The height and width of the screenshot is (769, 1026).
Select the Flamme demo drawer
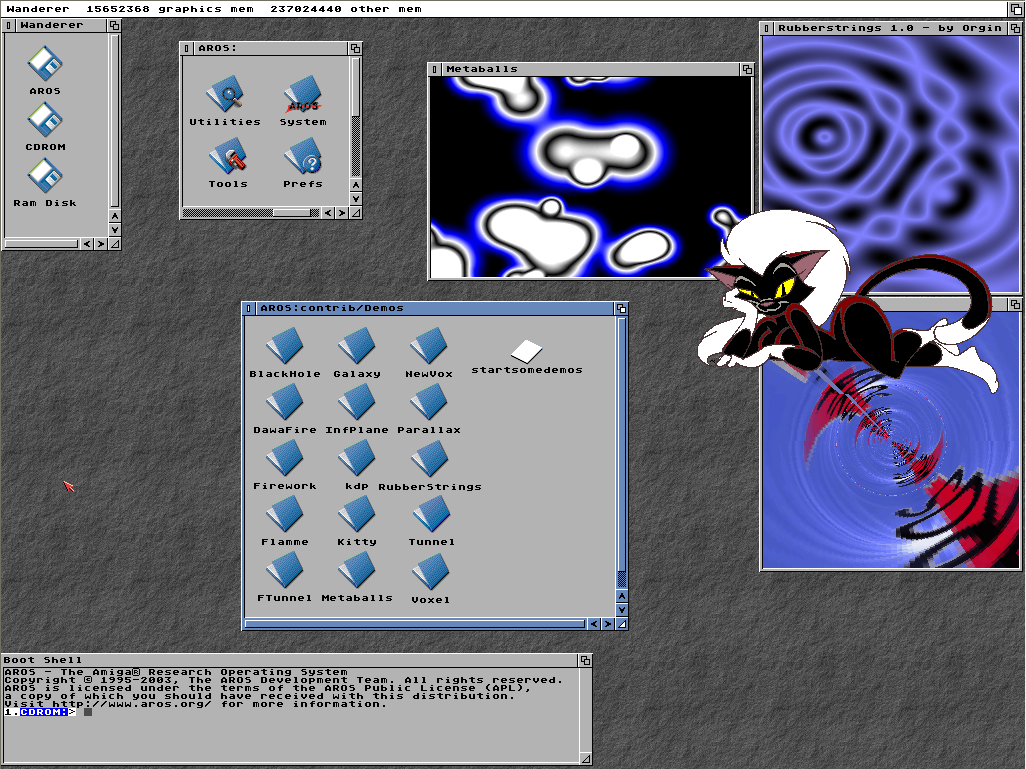[285, 521]
